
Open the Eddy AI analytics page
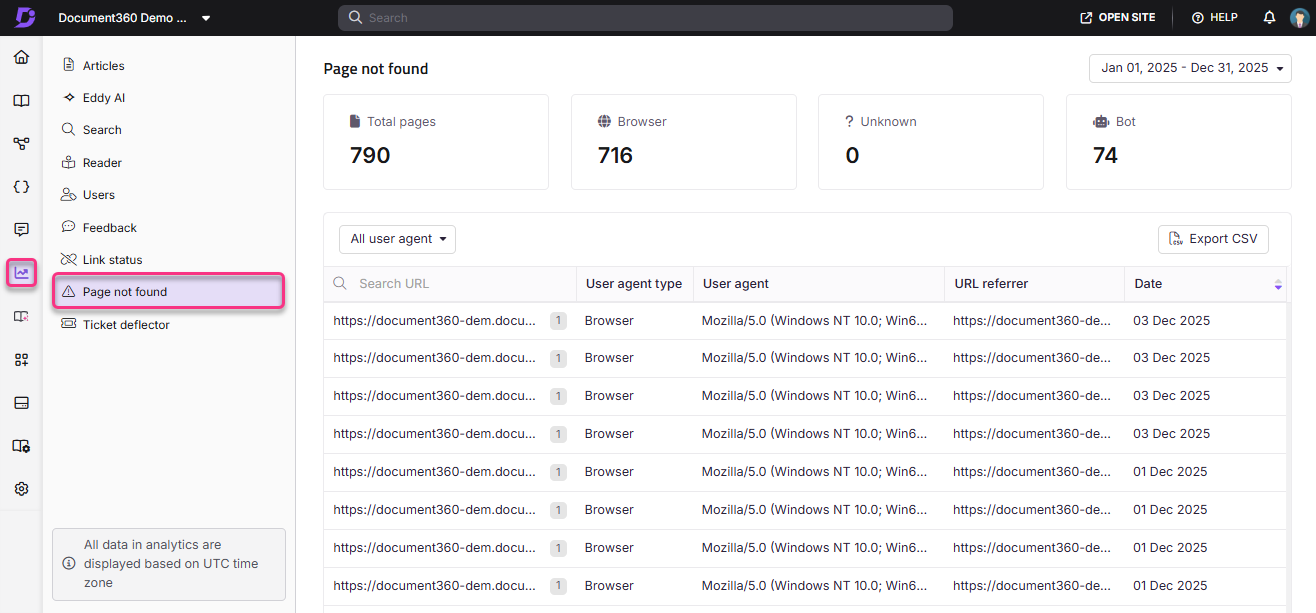tap(103, 98)
